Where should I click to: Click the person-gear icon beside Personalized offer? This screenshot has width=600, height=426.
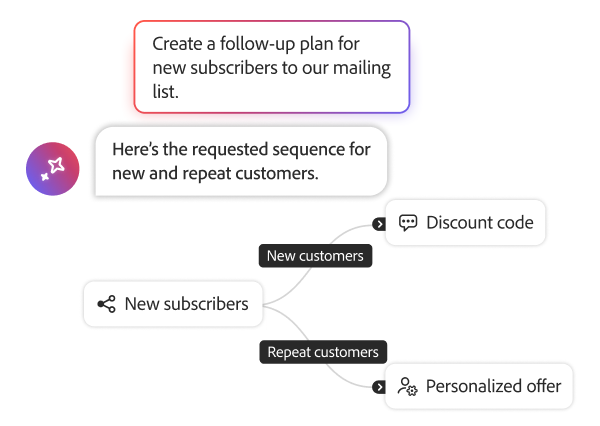coord(407,386)
